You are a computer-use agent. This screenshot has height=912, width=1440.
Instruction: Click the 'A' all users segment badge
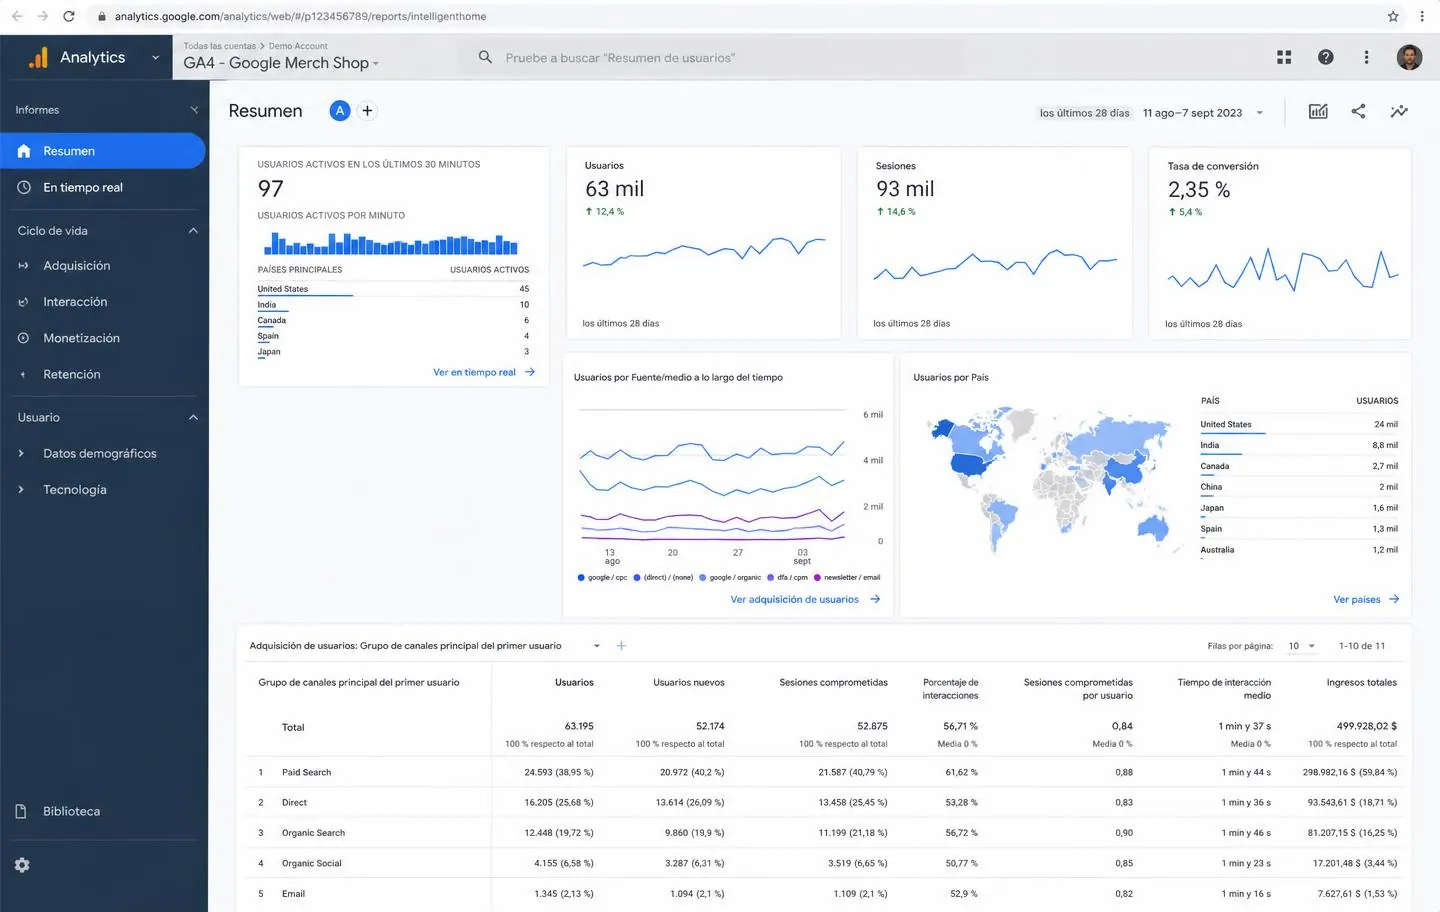(340, 111)
